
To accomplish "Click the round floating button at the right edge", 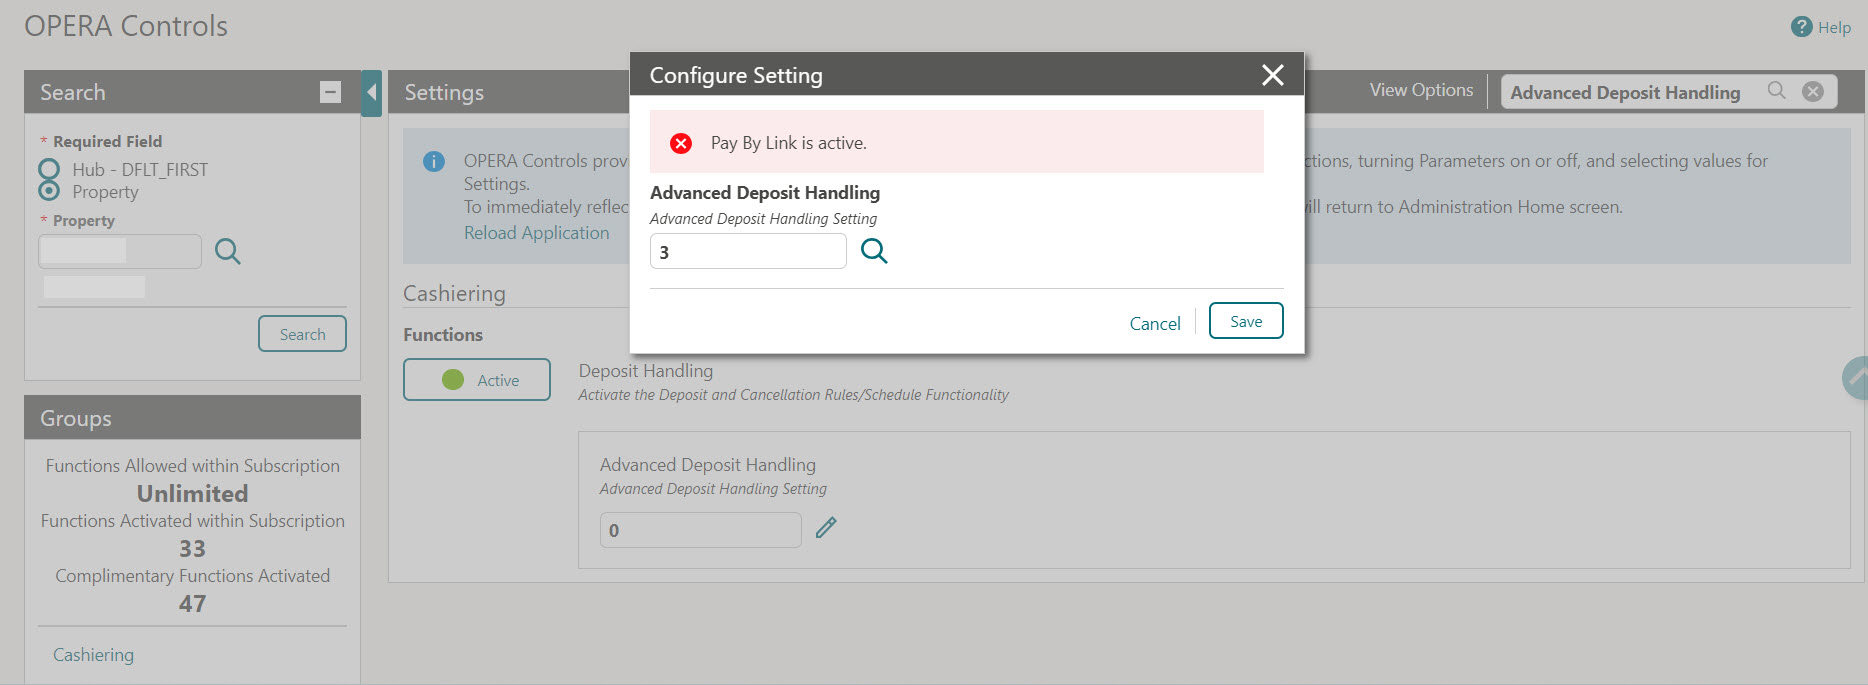I will [1855, 379].
